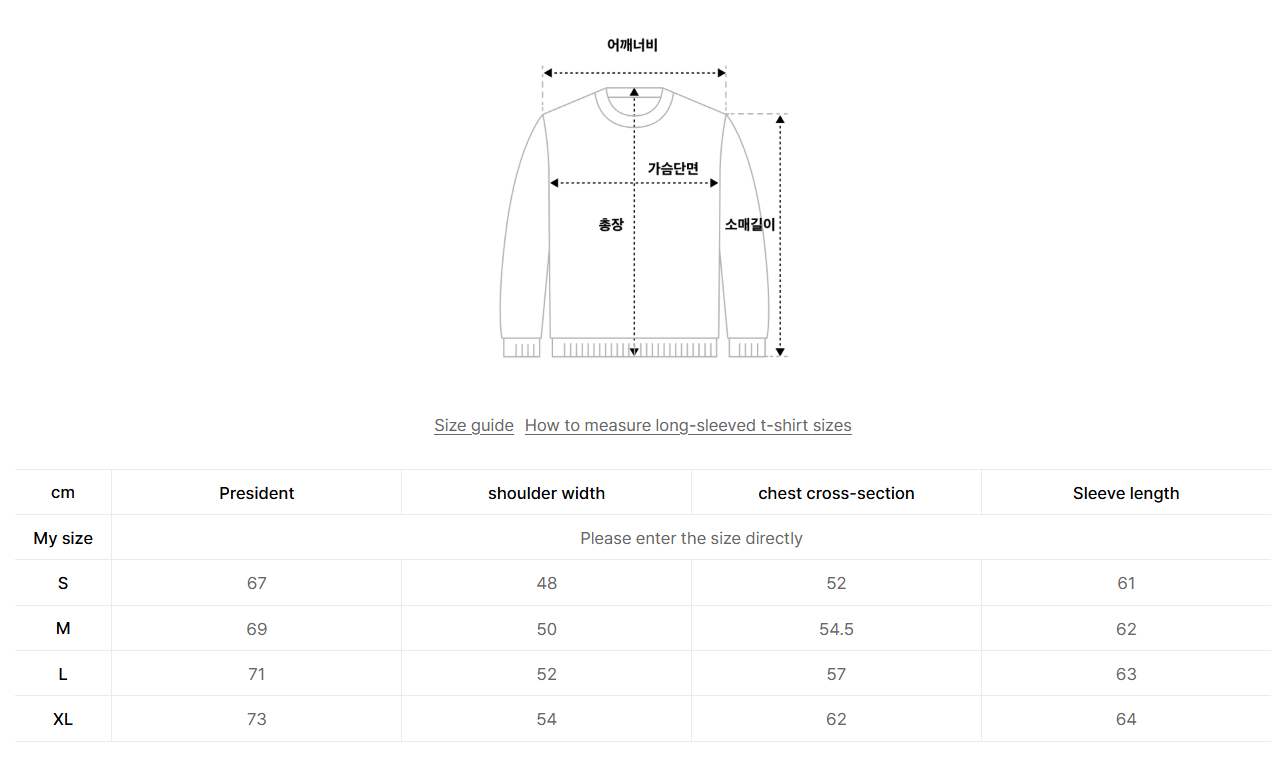This screenshot has width=1288, height=758.
Task: Click the 총장 label on diagram
Action: coord(611,225)
